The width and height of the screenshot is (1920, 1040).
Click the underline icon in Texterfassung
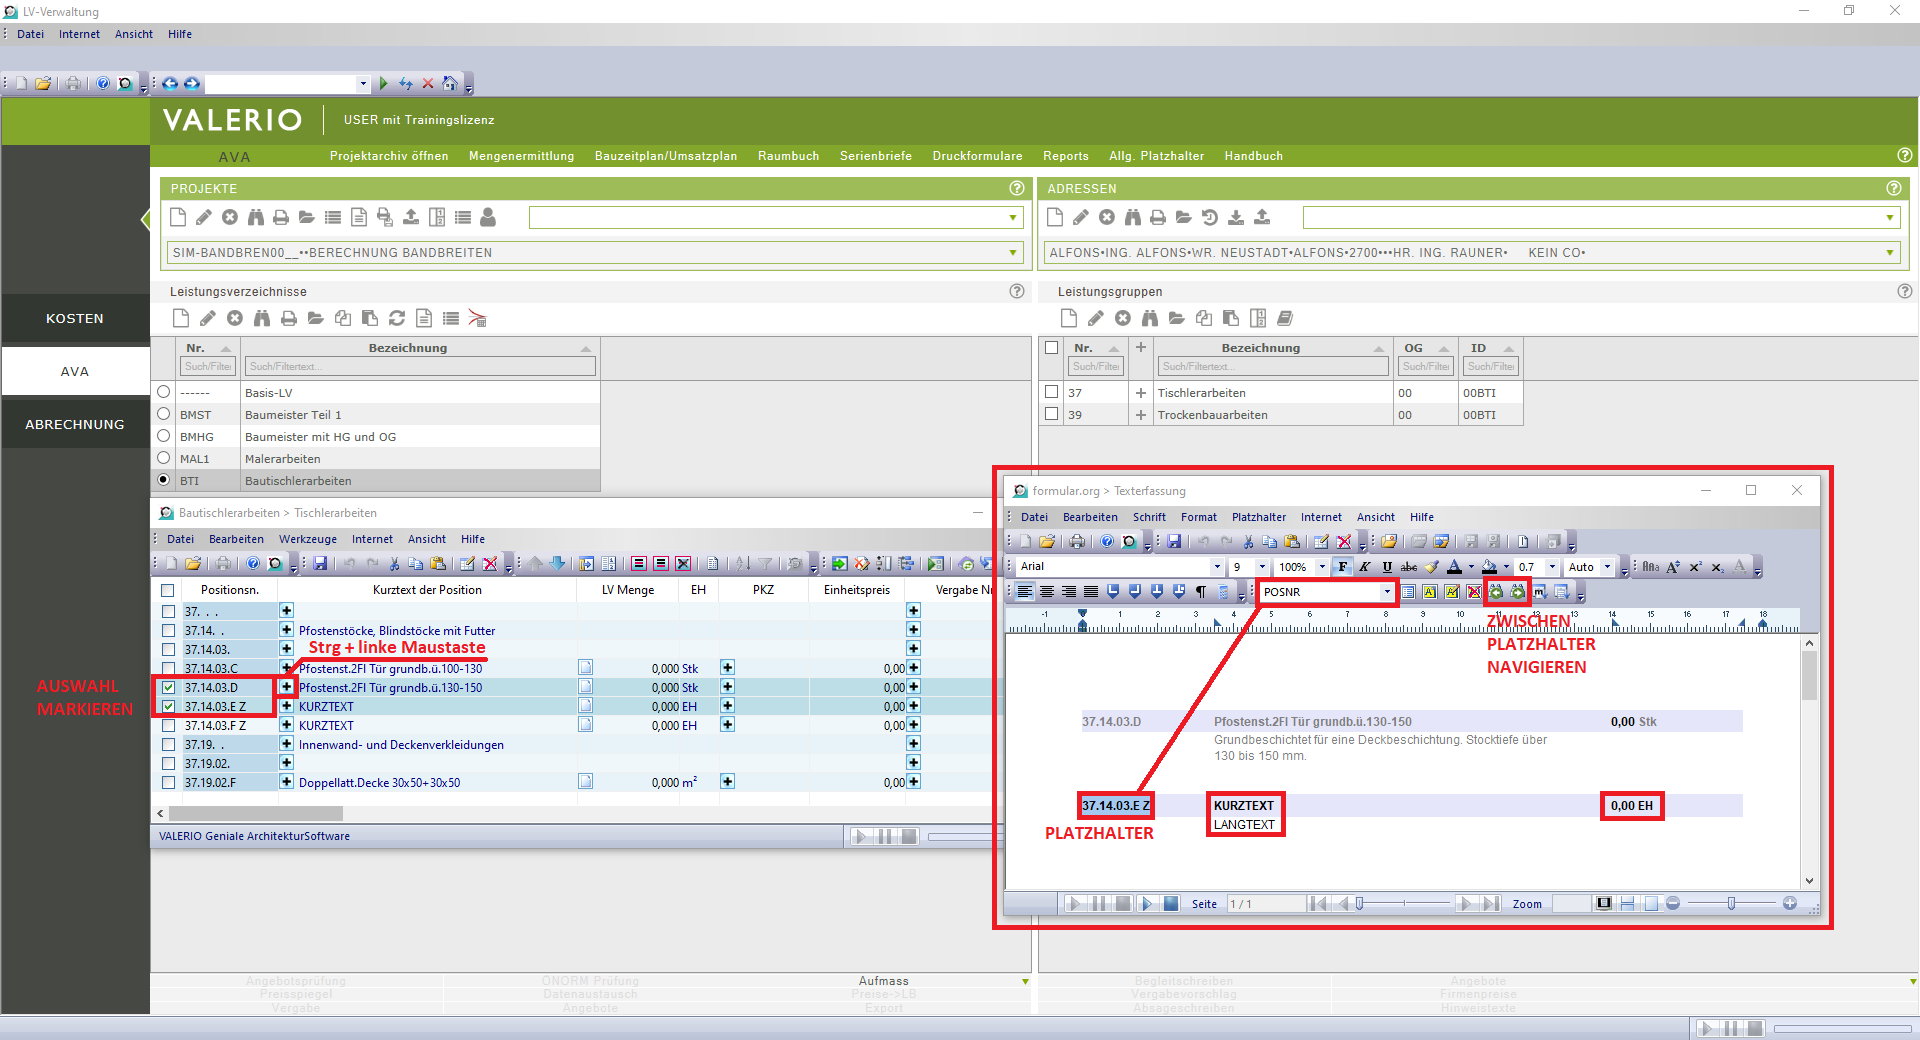pyautogui.click(x=1387, y=567)
